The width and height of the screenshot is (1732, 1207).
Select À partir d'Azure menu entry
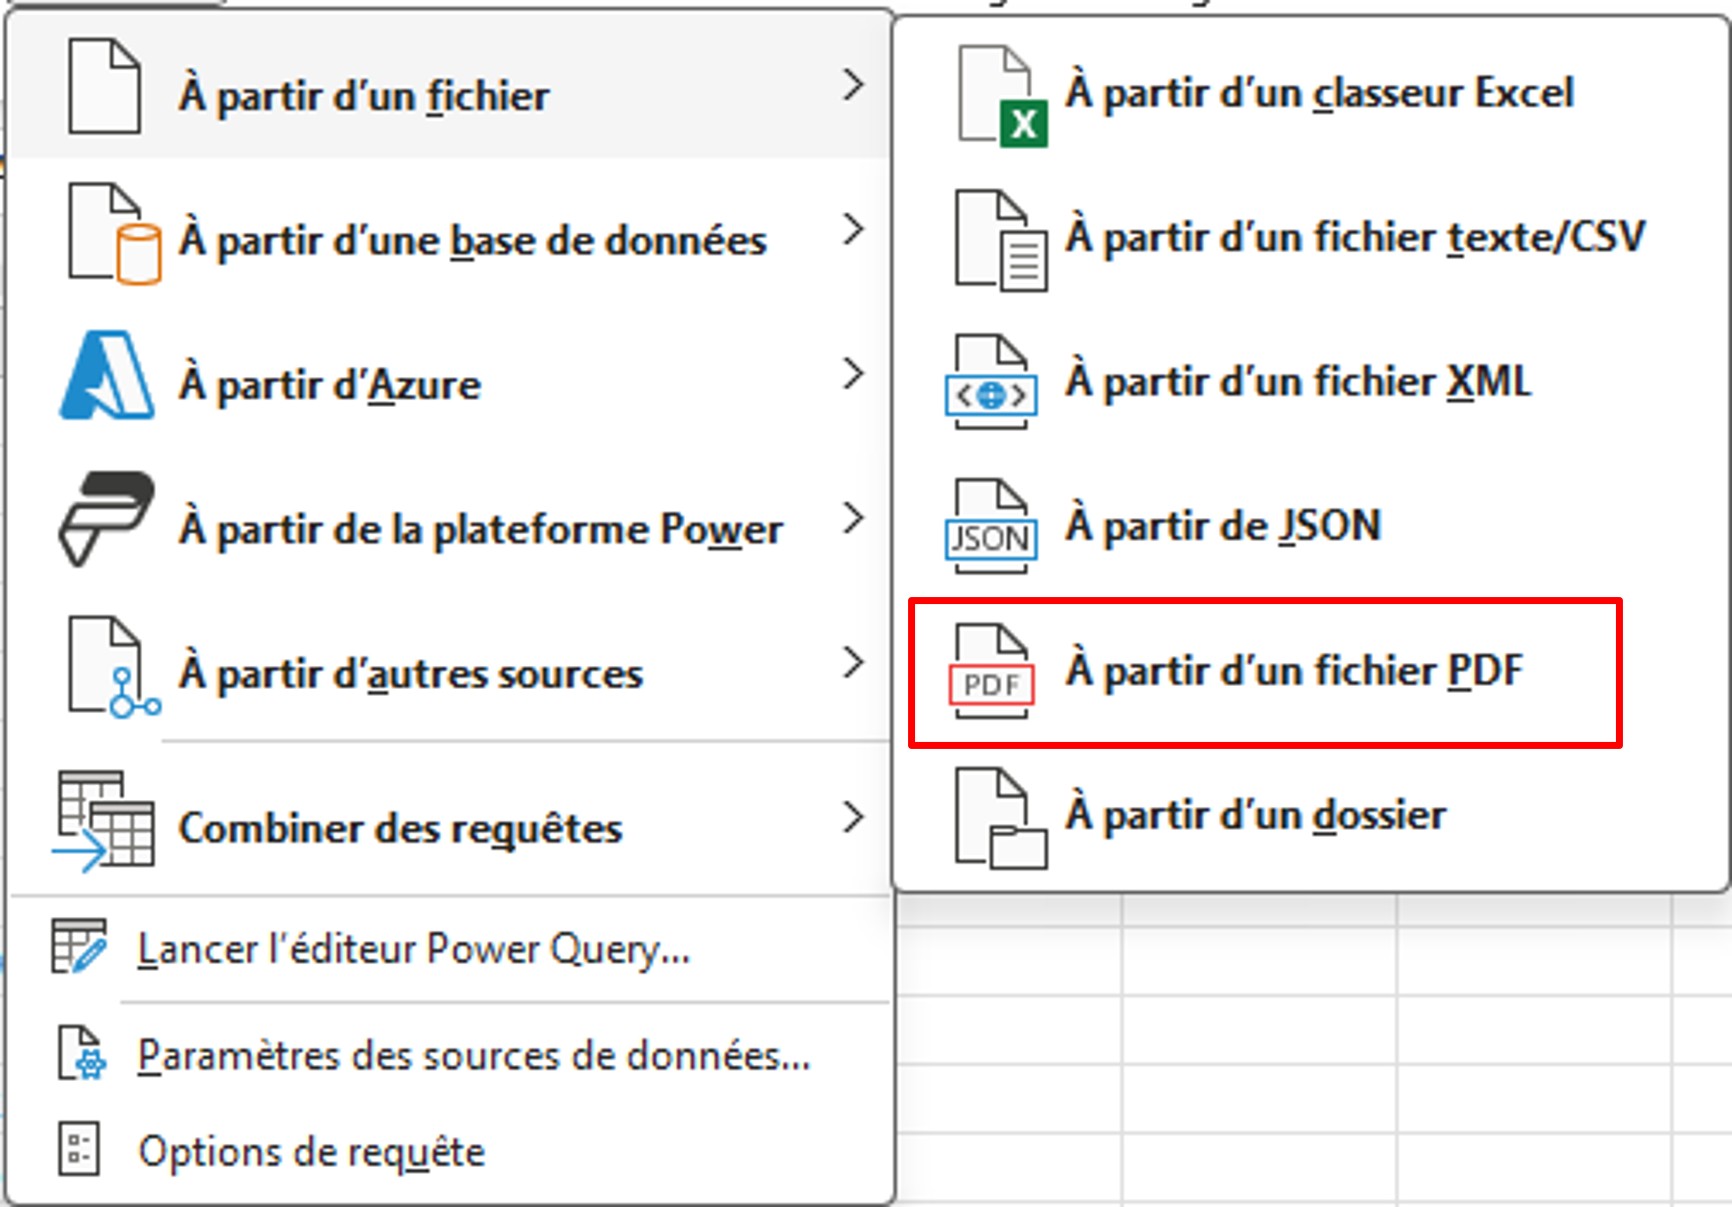450,376
